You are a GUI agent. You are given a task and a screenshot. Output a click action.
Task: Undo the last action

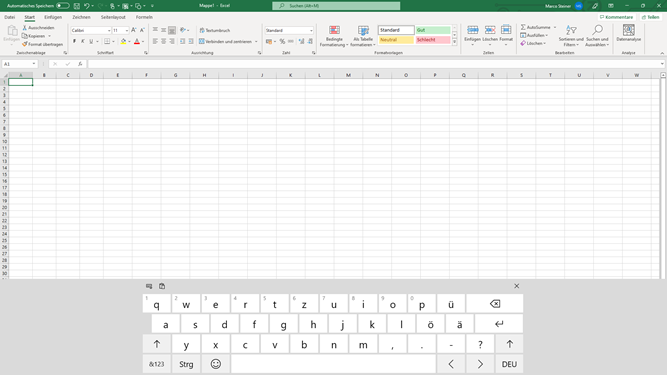click(86, 6)
